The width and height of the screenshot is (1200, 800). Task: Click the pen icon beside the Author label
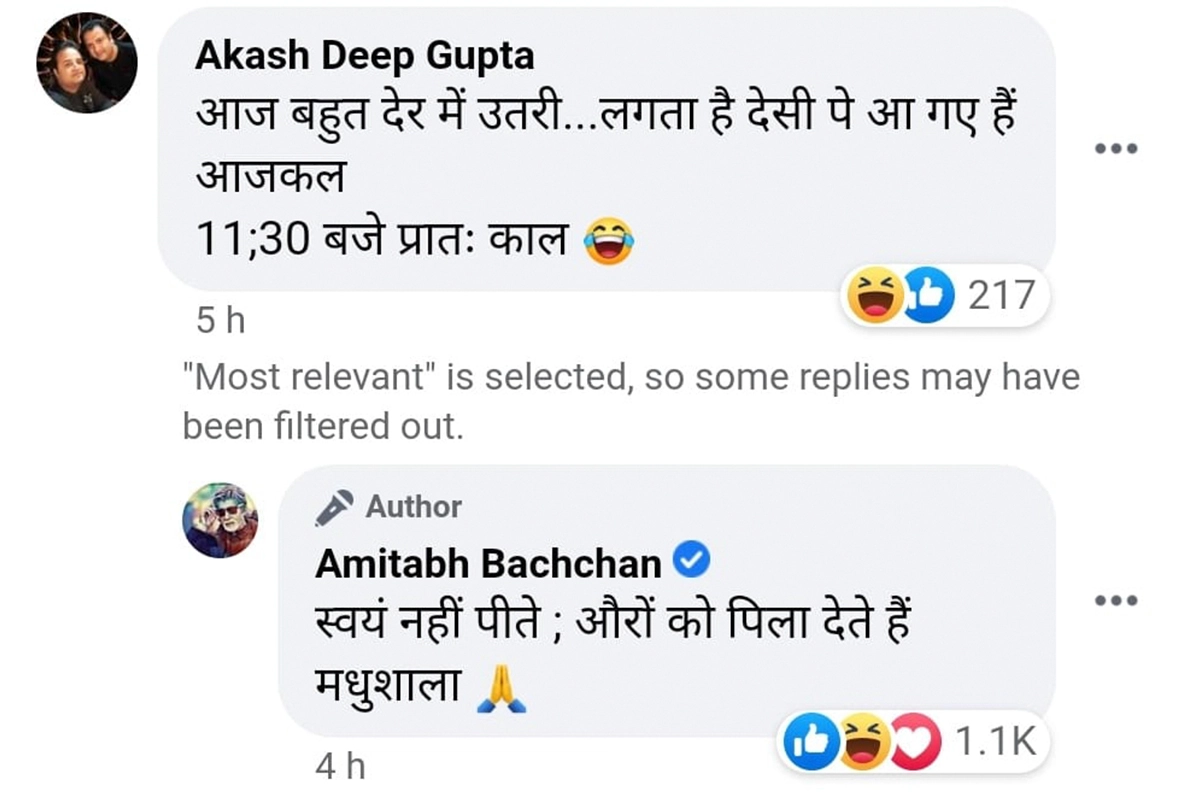click(334, 508)
